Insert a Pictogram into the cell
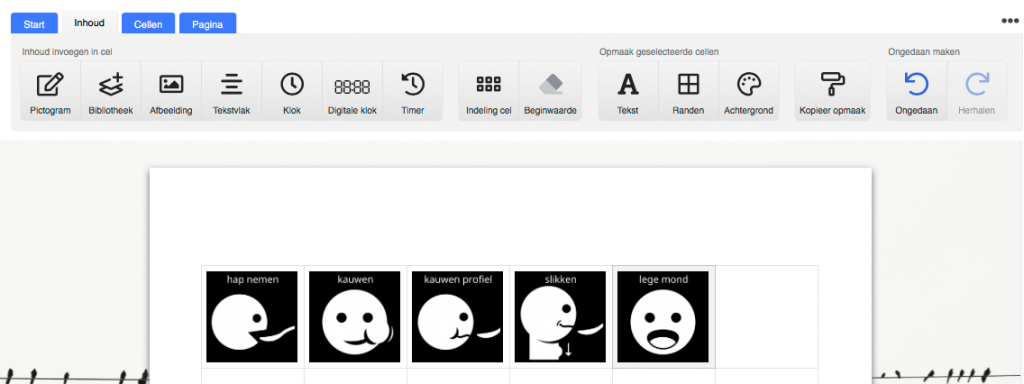Viewport: 1024px width, 384px height. click(50, 91)
